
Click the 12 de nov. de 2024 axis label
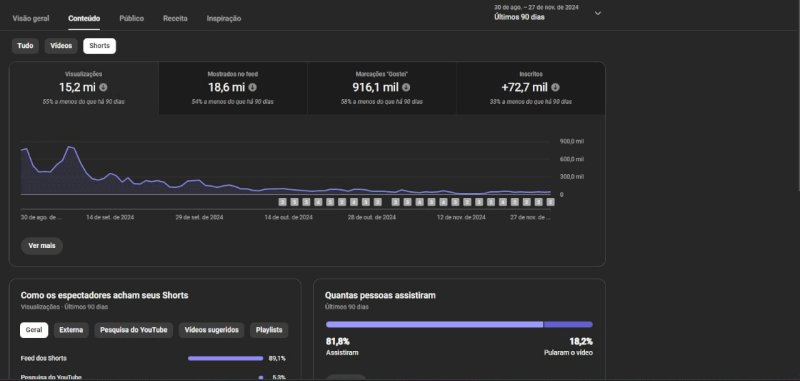[461, 217]
